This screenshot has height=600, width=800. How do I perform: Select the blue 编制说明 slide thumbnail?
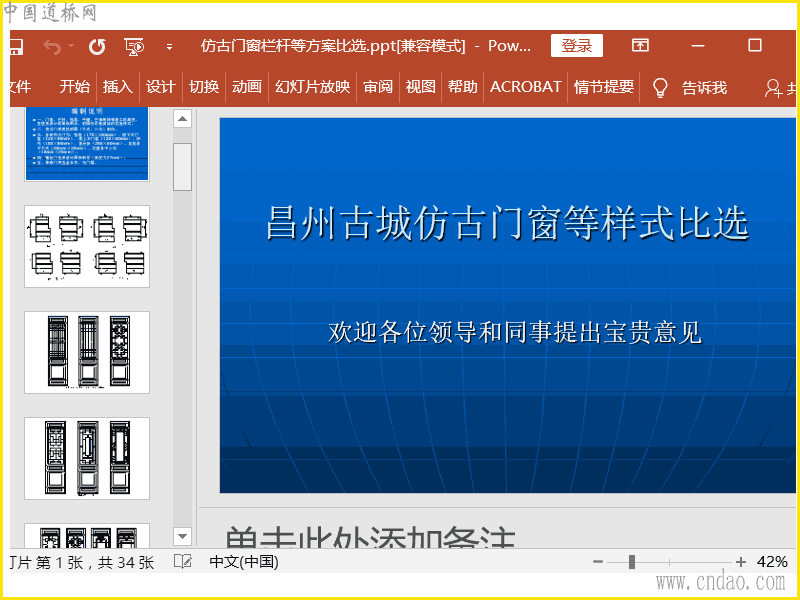[87, 143]
